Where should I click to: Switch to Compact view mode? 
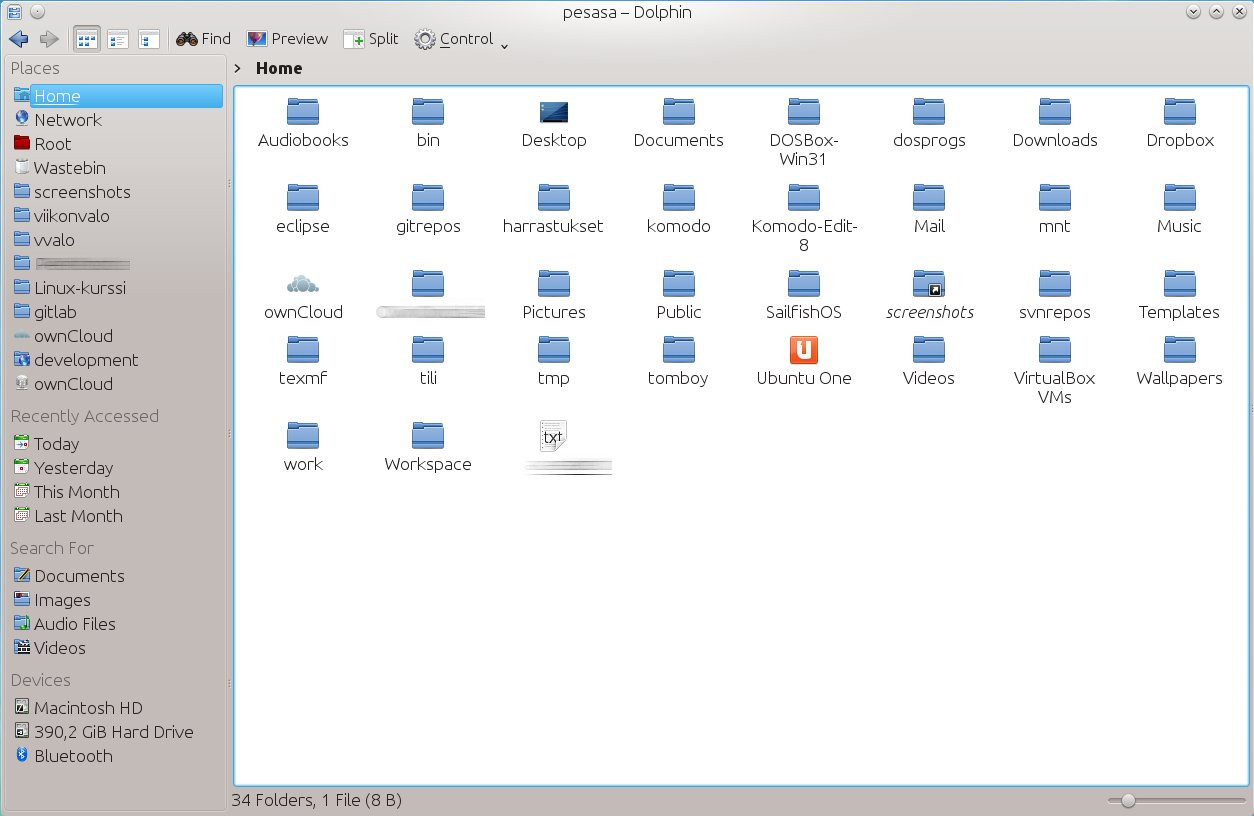coord(118,40)
